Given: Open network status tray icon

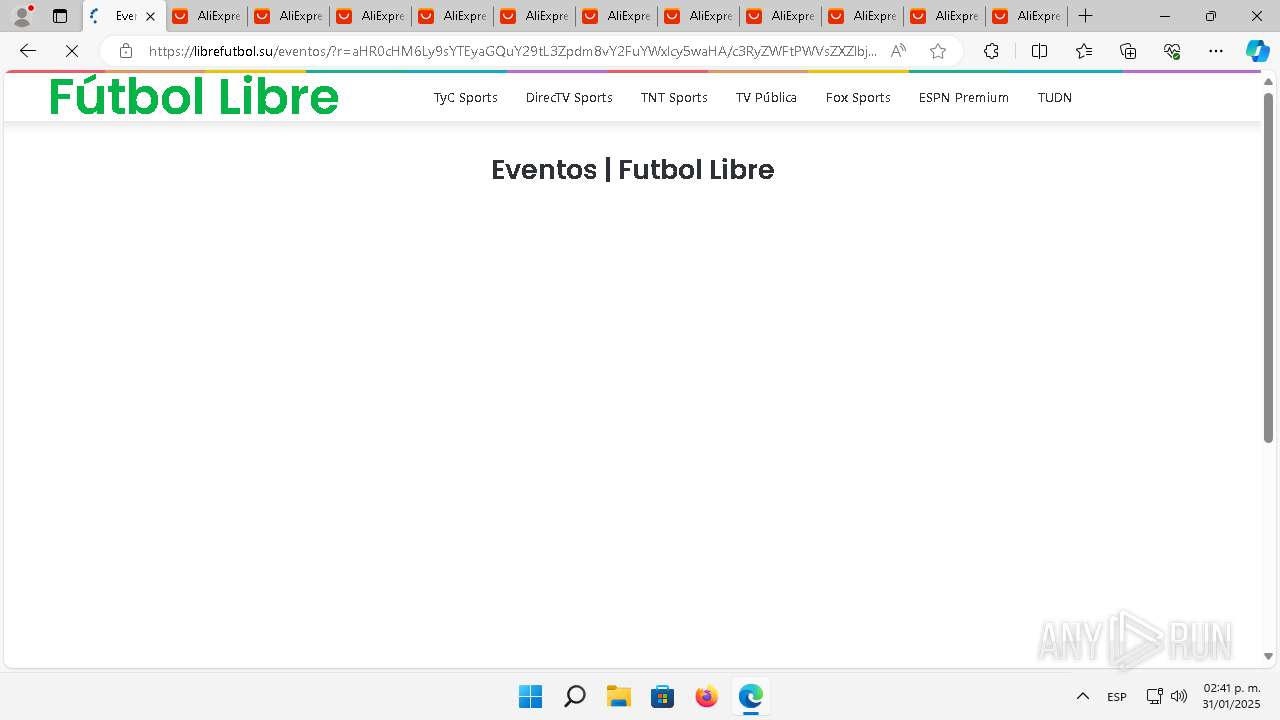Looking at the screenshot, I should click(1154, 696).
